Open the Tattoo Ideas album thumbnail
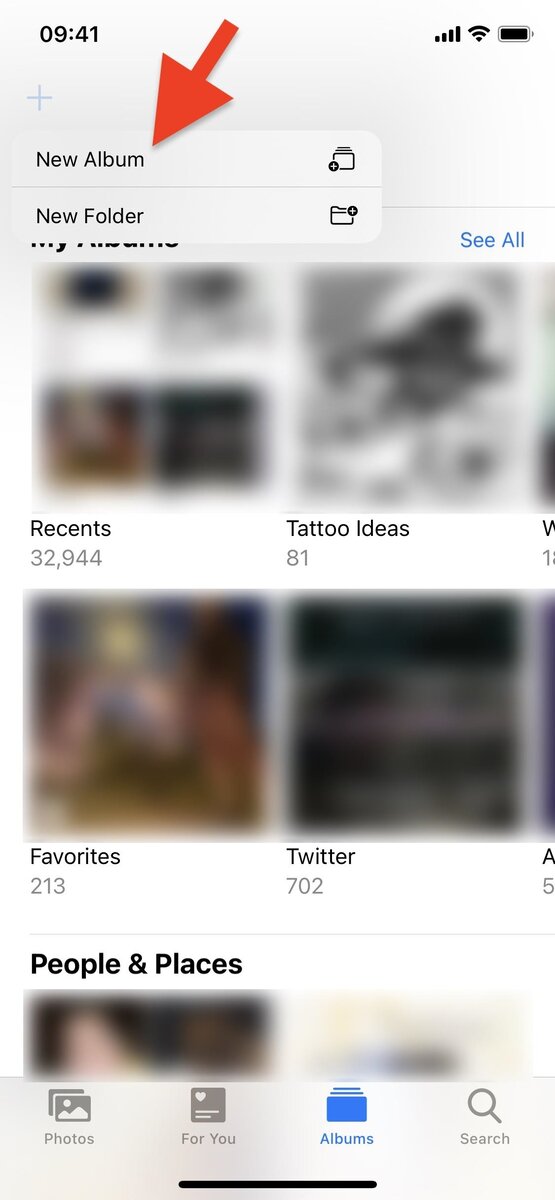This screenshot has height=1200, width=555. (x=406, y=388)
